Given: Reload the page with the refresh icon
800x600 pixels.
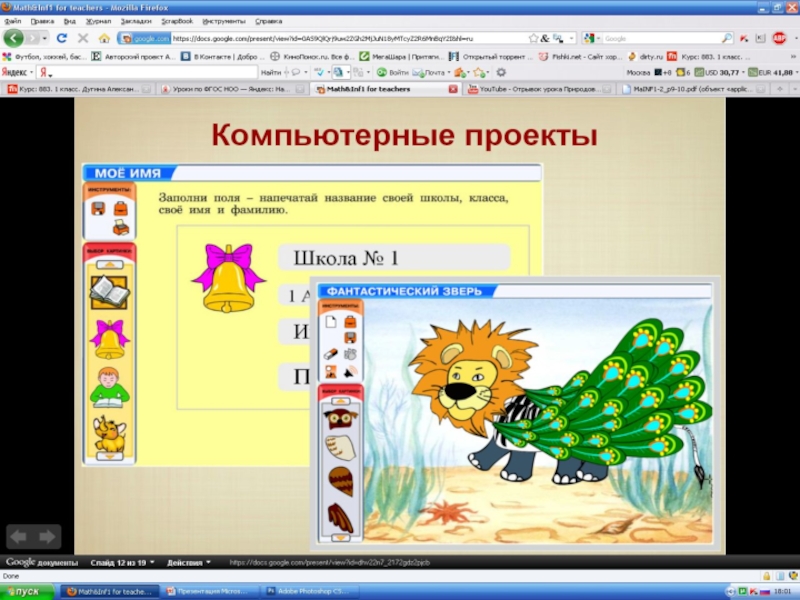Looking at the screenshot, I should (62, 38).
